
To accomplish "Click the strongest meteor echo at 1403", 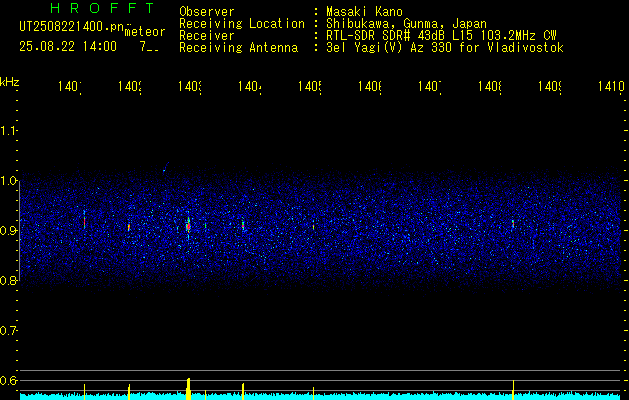I will pyautogui.click(x=188, y=226).
